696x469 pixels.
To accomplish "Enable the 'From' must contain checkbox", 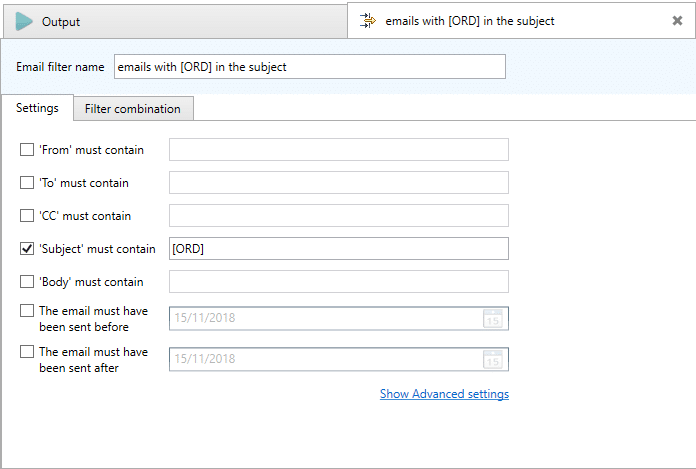I will (x=27, y=150).
